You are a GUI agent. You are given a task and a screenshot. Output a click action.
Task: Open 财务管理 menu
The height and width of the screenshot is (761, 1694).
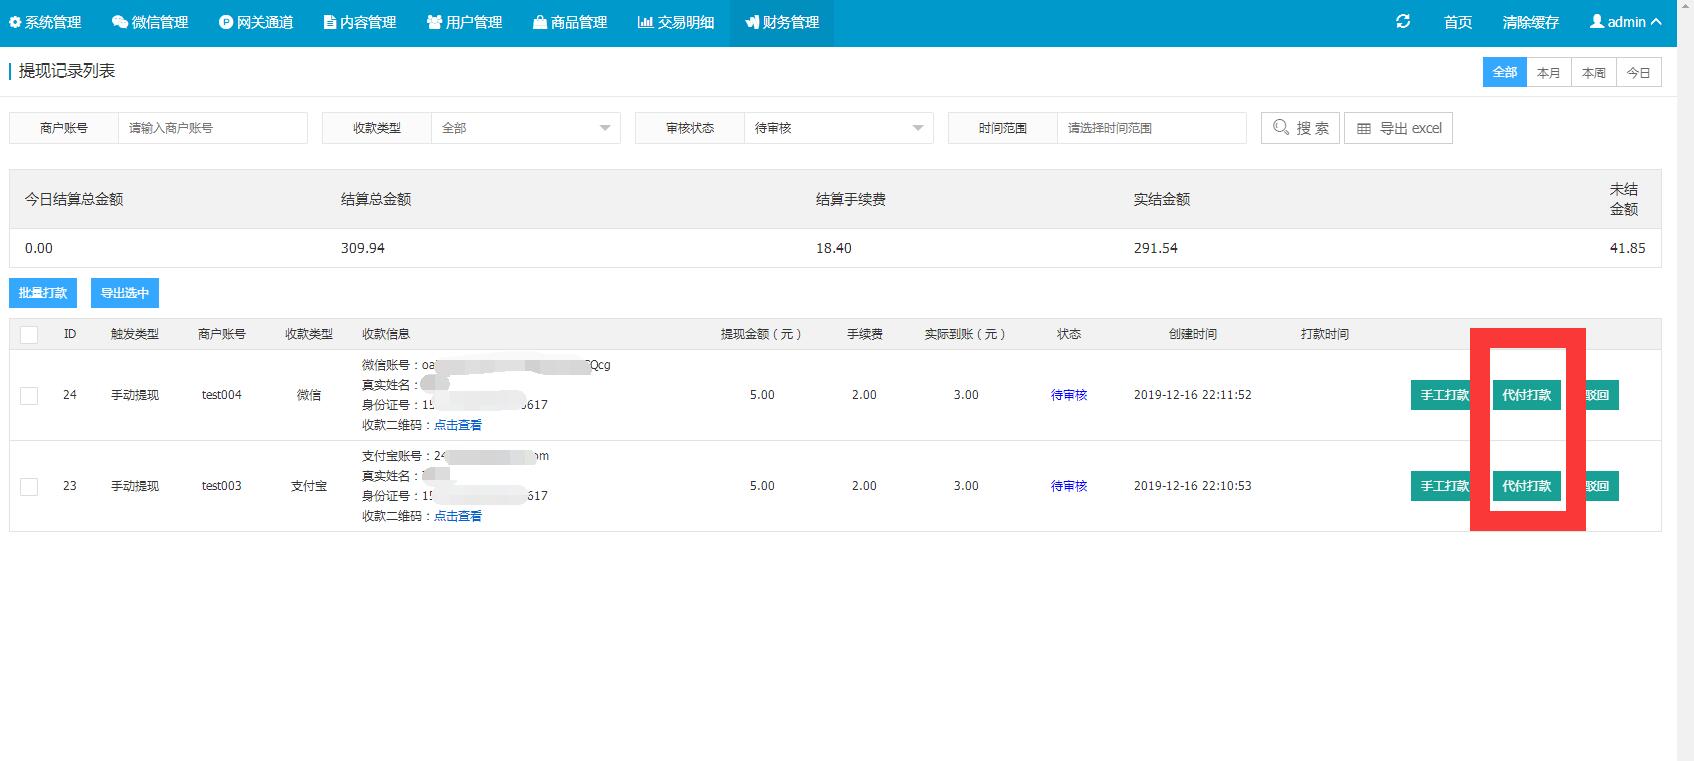tap(781, 22)
